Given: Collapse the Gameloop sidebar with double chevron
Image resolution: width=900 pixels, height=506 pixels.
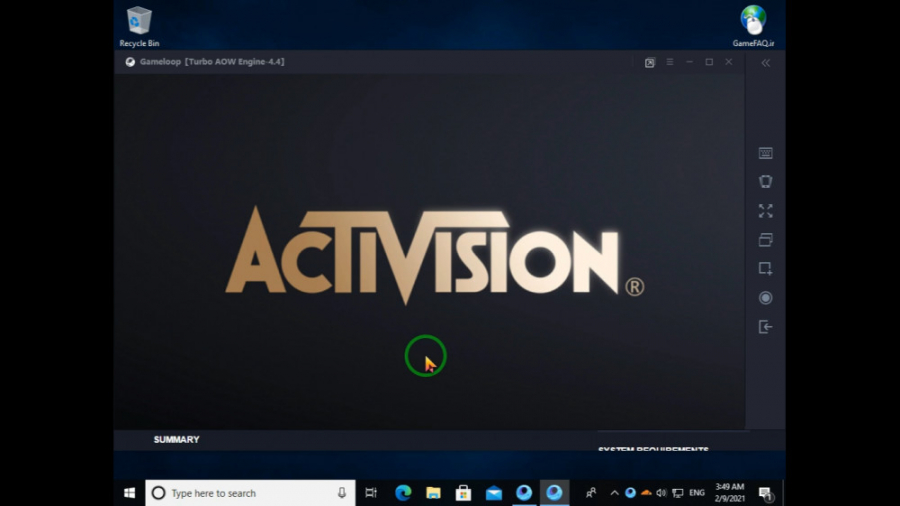Looking at the screenshot, I should [x=766, y=63].
